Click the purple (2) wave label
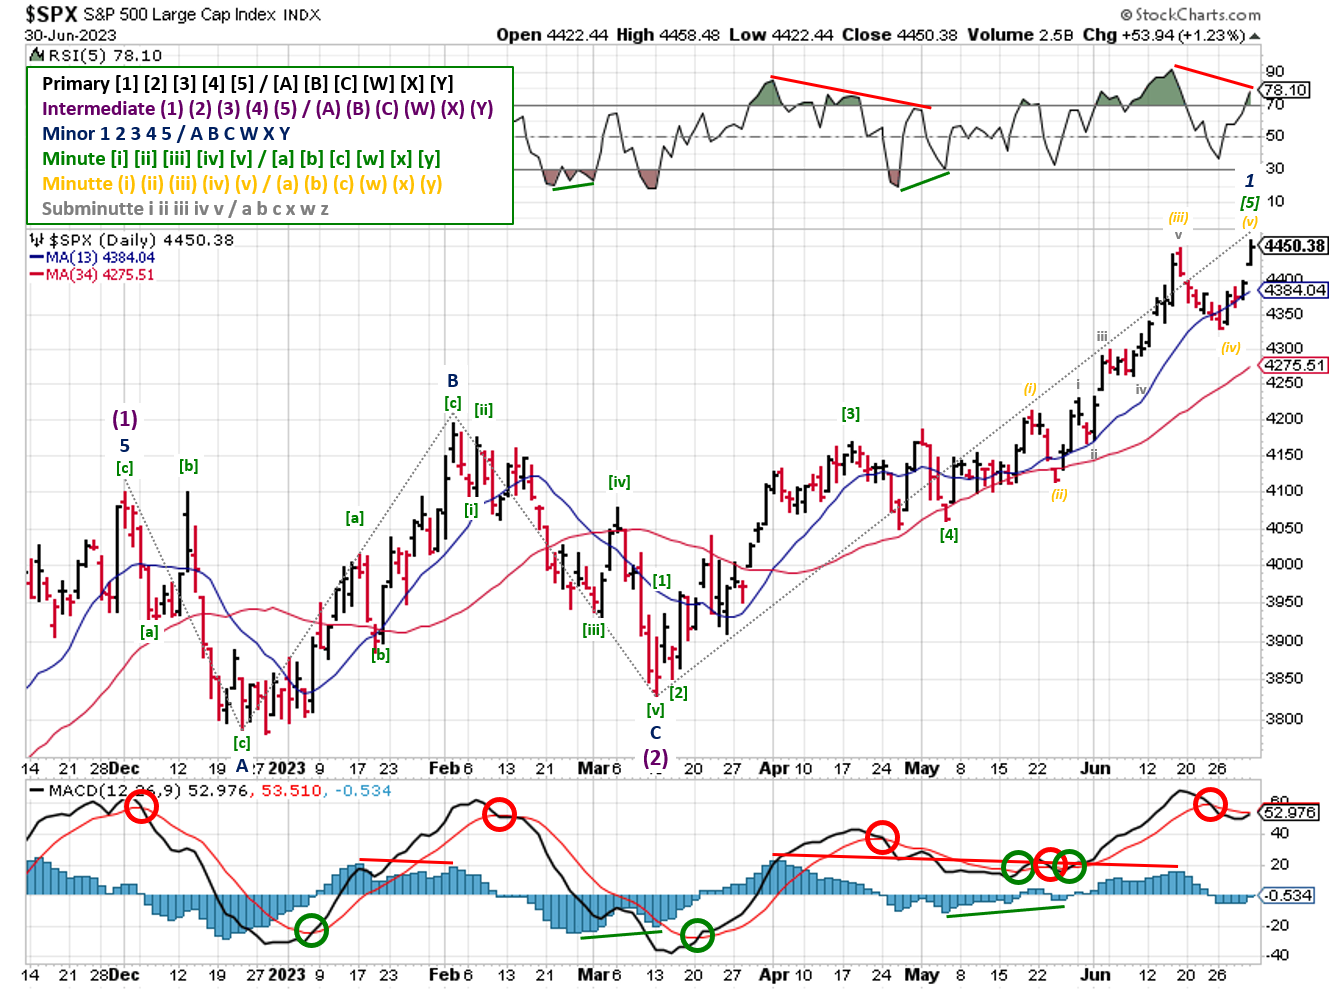The image size is (1329, 990). [x=655, y=757]
